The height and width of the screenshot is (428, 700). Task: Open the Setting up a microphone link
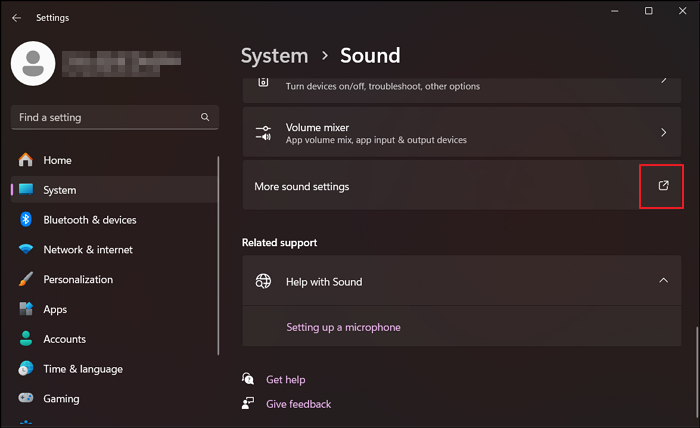coord(343,327)
